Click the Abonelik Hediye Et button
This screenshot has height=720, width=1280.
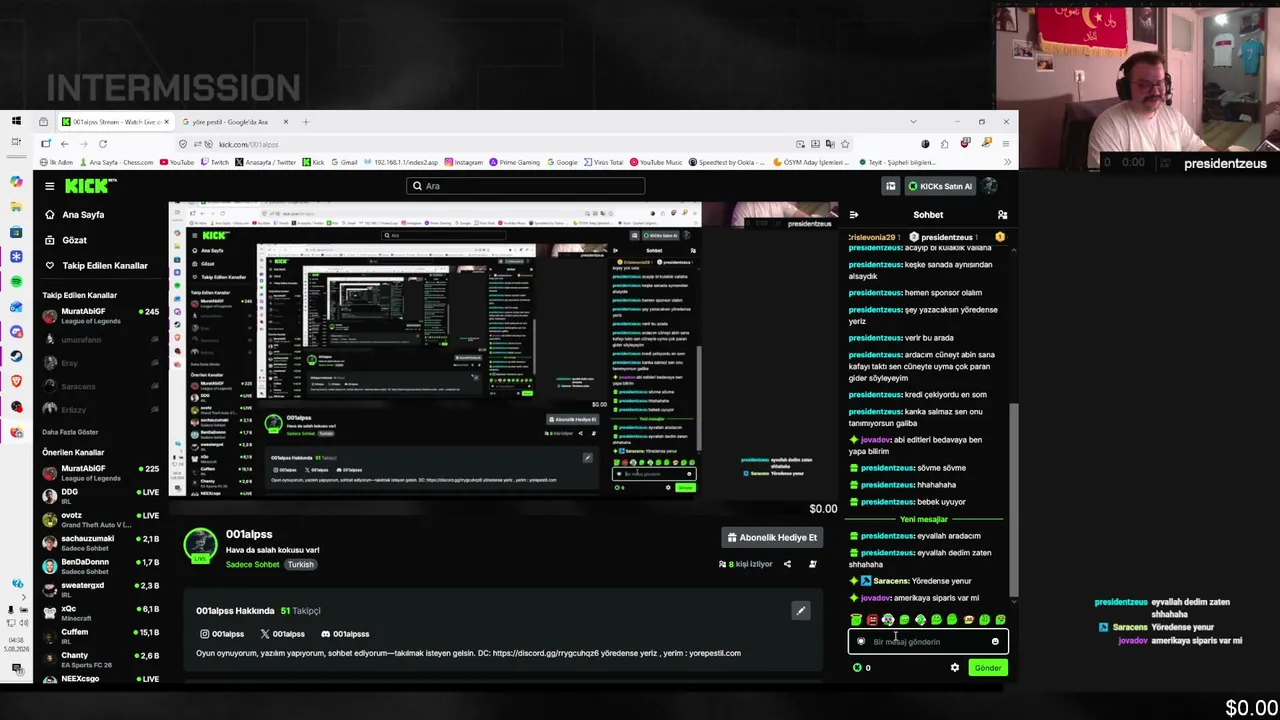(x=772, y=538)
